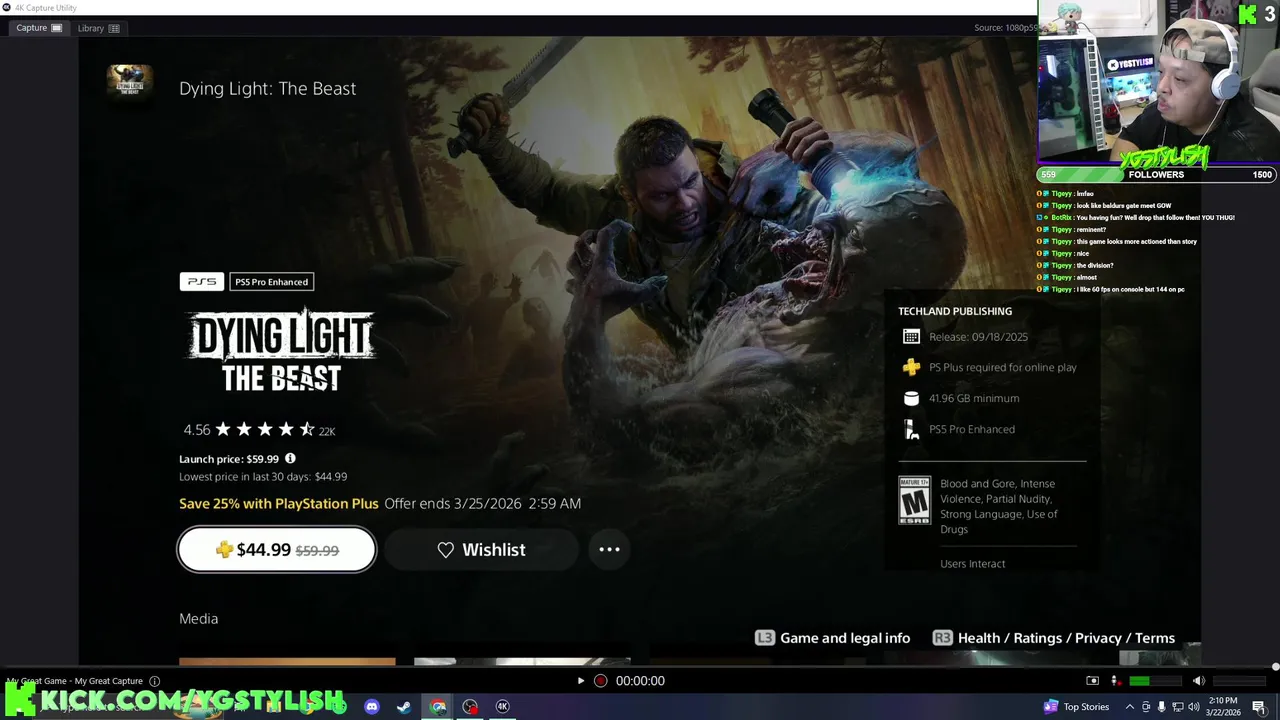Start recording with the red record button

click(x=600, y=681)
